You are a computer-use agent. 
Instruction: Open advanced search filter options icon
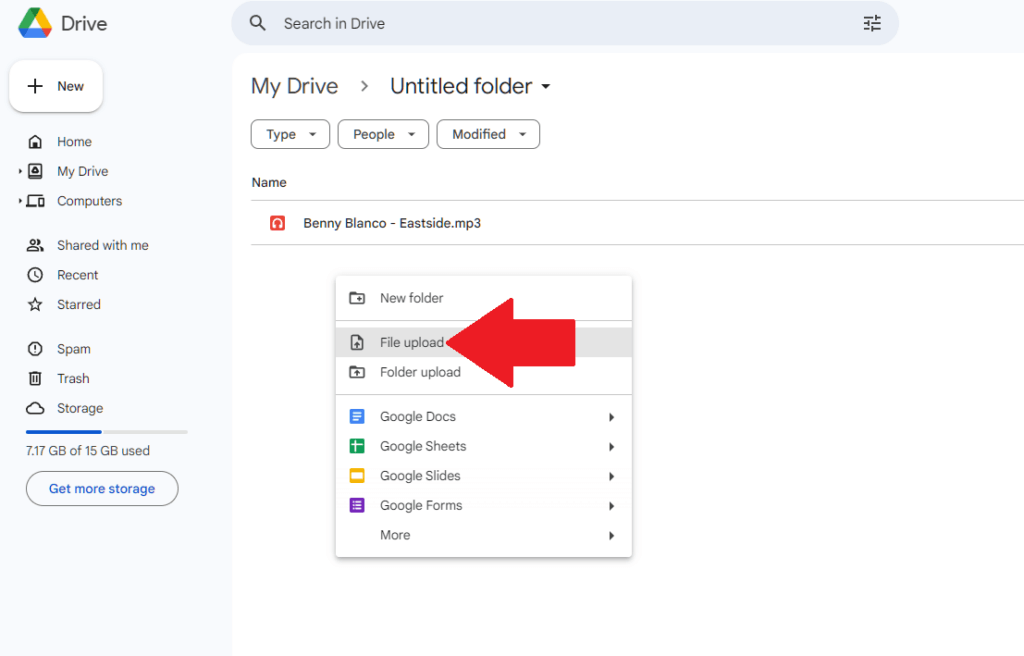tap(872, 24)
